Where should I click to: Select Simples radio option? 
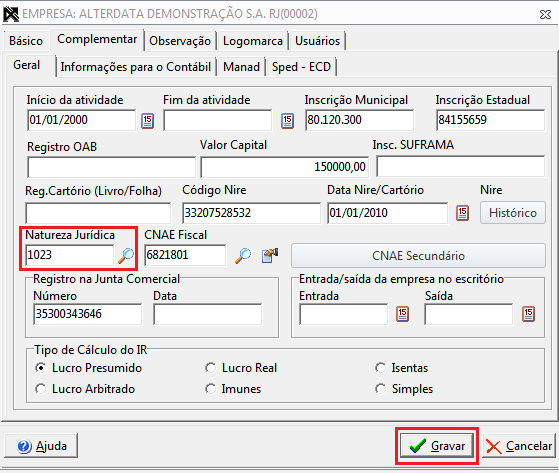coord(380,389)
